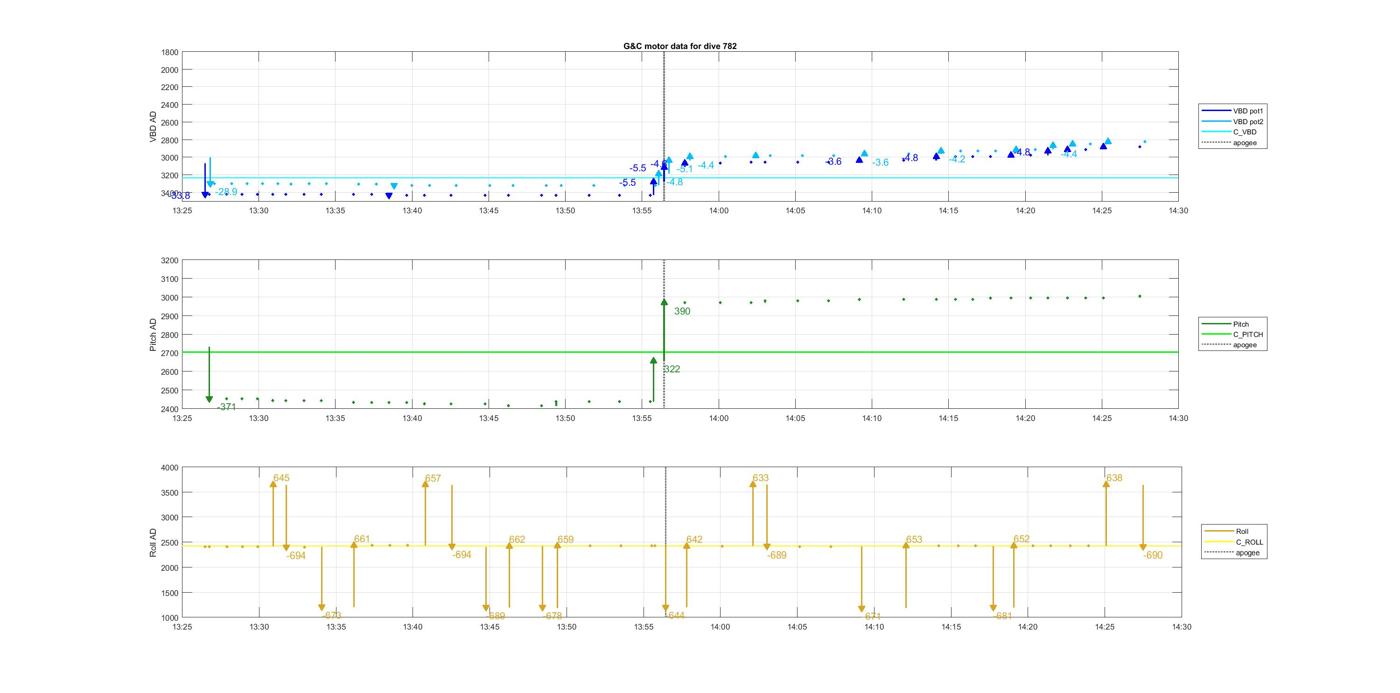Click the "Pitch AD" y-axis label
1400x693 pixels.
[x=154, y=335]
